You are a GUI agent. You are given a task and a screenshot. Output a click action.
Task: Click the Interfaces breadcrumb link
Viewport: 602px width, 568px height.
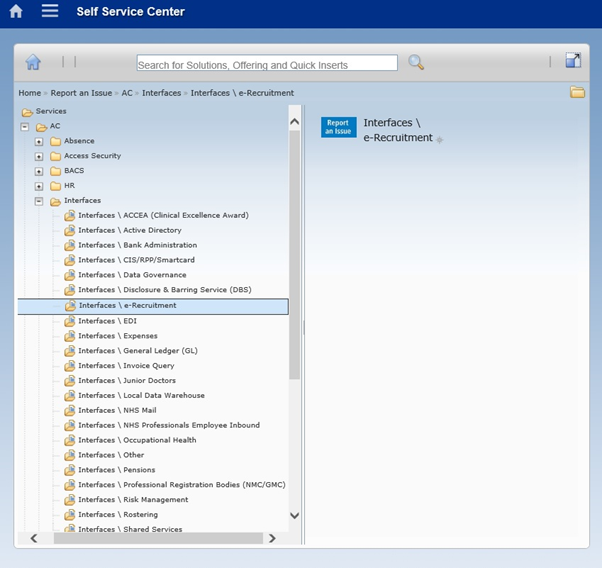click(x=162, y=93)
